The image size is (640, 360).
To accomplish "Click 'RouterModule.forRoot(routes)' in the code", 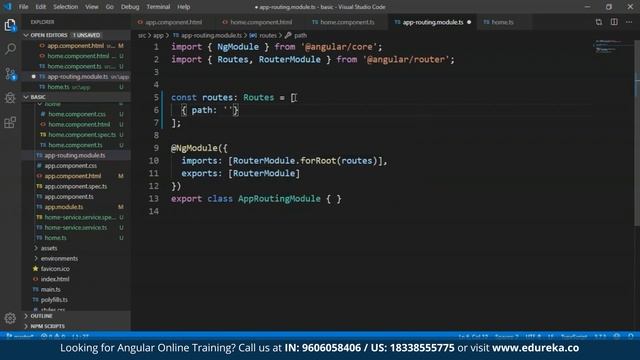I will pyautogui.click(x=306, y=161).
